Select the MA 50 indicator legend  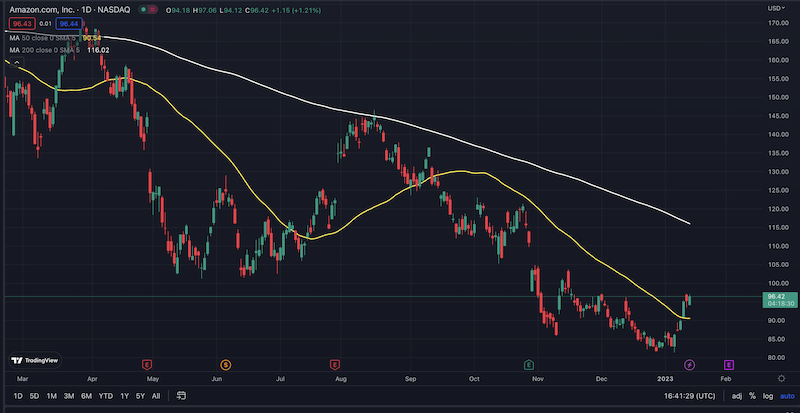pos(45,38)
